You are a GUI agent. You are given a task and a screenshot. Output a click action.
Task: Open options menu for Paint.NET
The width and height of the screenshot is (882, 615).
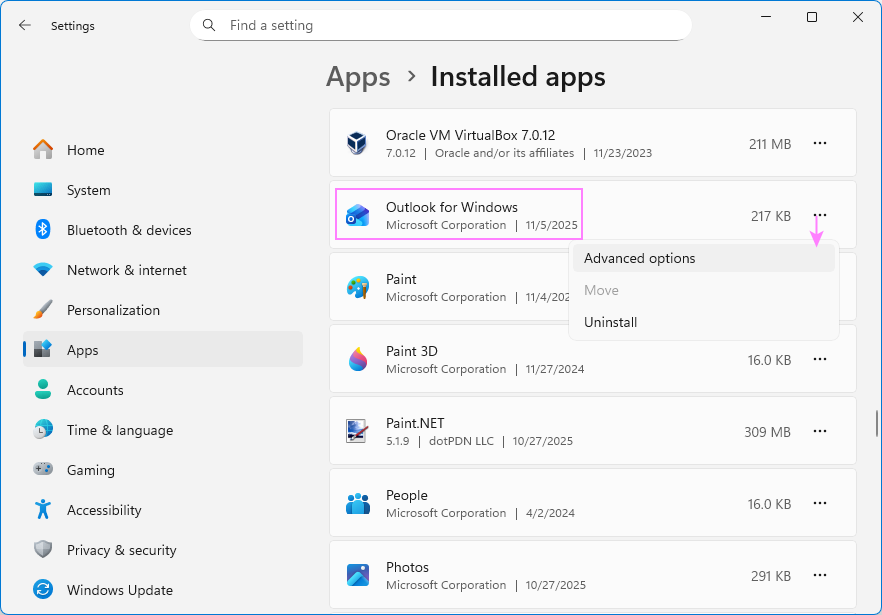(x=820, y=431)
